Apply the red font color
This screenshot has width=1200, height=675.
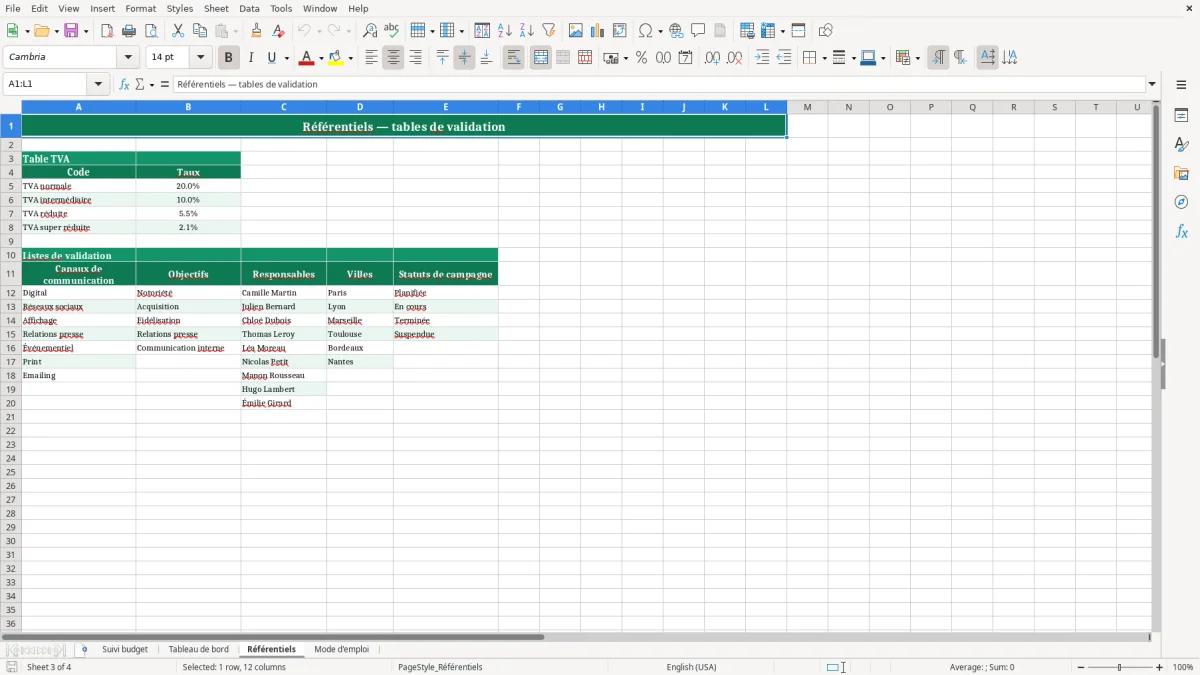(307, 58)
